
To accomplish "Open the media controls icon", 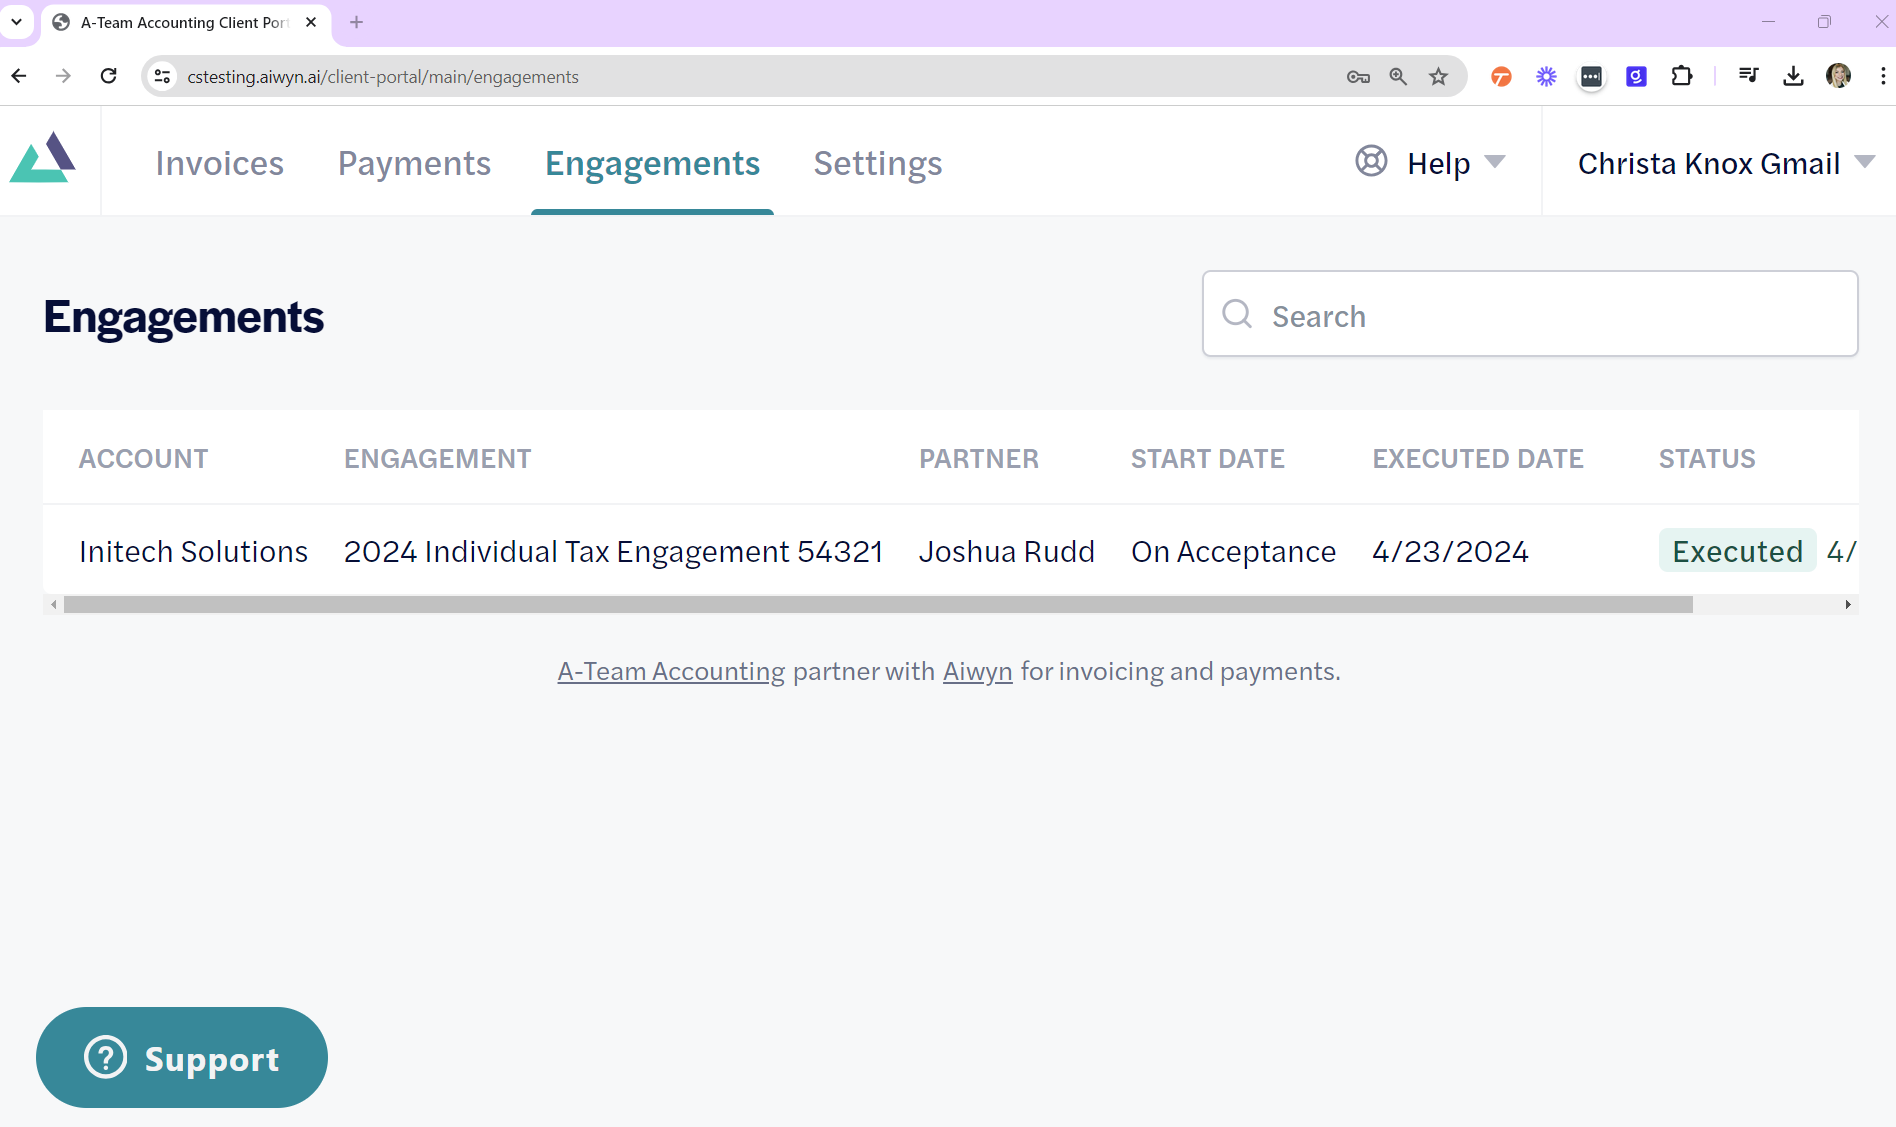I will tap(1748, 76).
